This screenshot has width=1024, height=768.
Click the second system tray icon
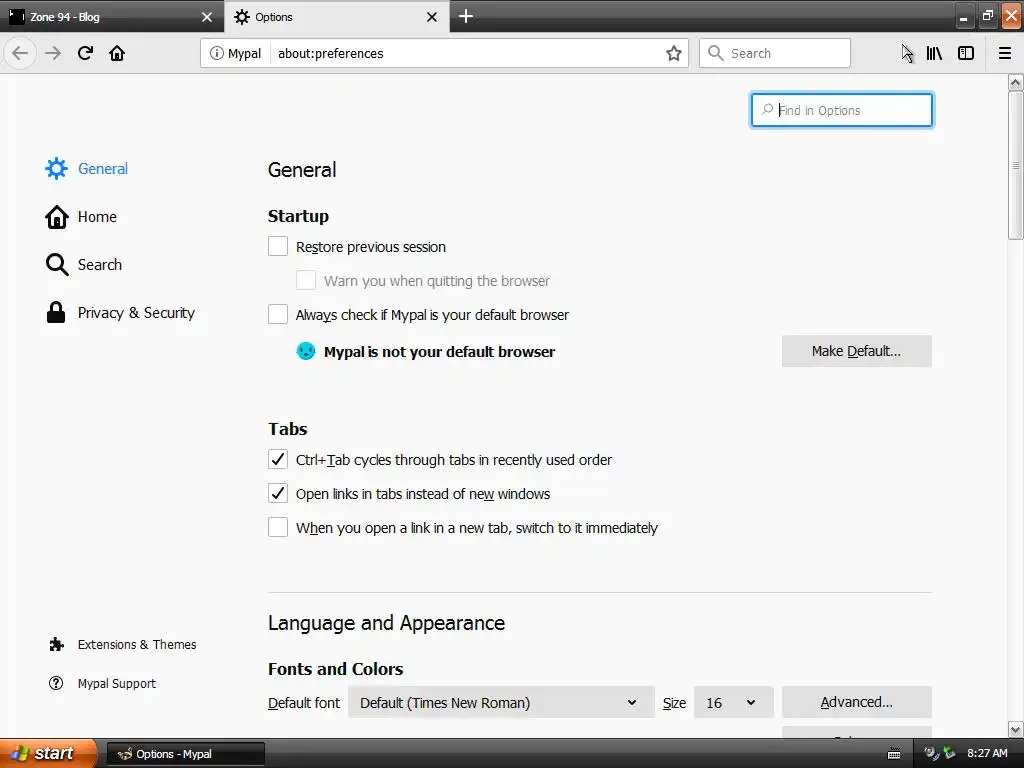(949, 754)
